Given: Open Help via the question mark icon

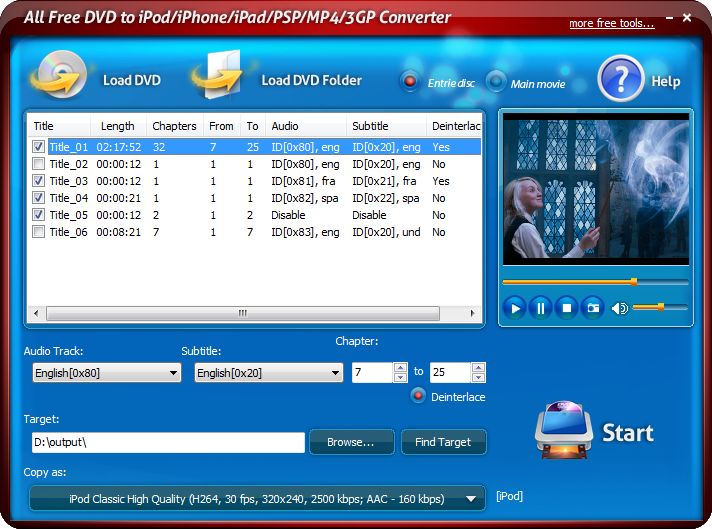Looking at the screenshot, I should 621,79.
